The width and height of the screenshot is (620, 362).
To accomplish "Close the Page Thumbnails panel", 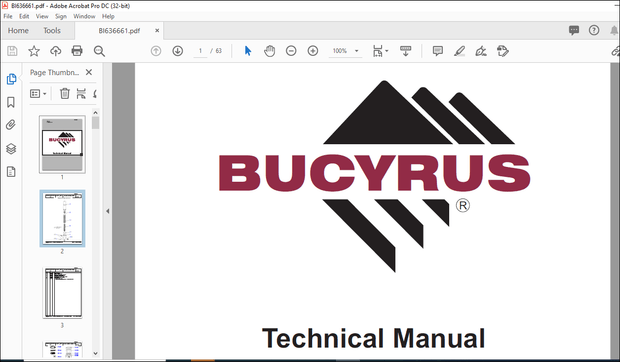I will [x=89, y=72].
